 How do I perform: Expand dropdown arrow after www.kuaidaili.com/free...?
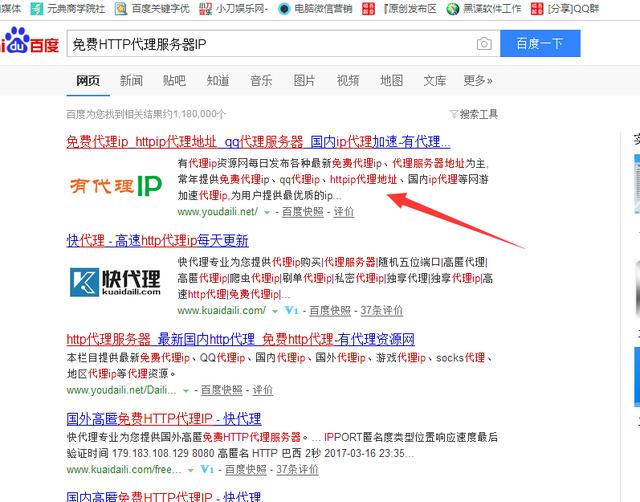(x=190, y=471)
